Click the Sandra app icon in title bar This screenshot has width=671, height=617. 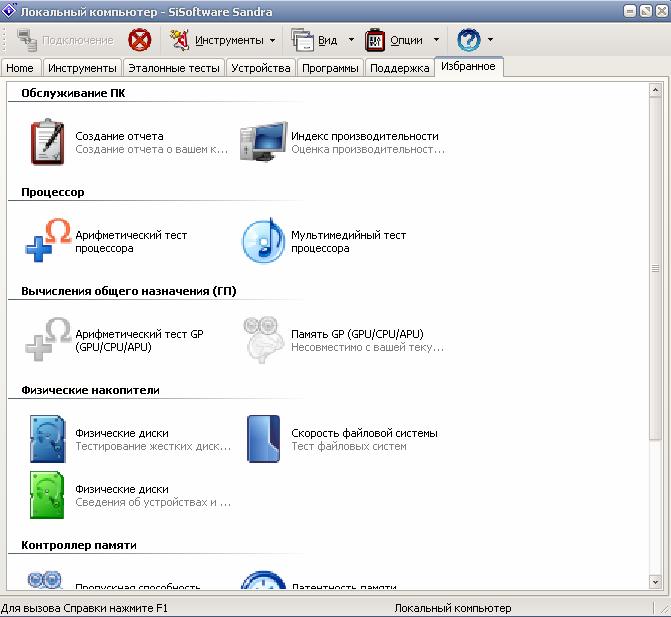9,11
